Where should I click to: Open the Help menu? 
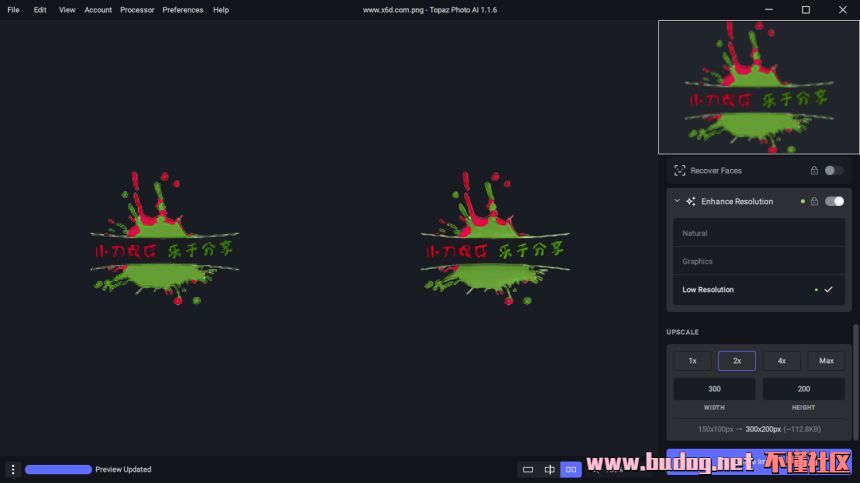tap(221, 10)
